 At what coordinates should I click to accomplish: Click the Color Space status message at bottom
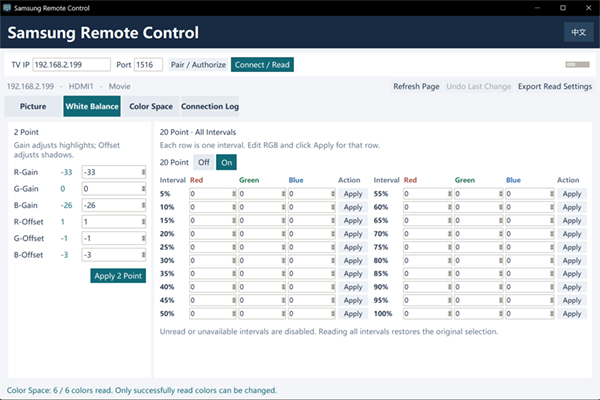(142, 390)
